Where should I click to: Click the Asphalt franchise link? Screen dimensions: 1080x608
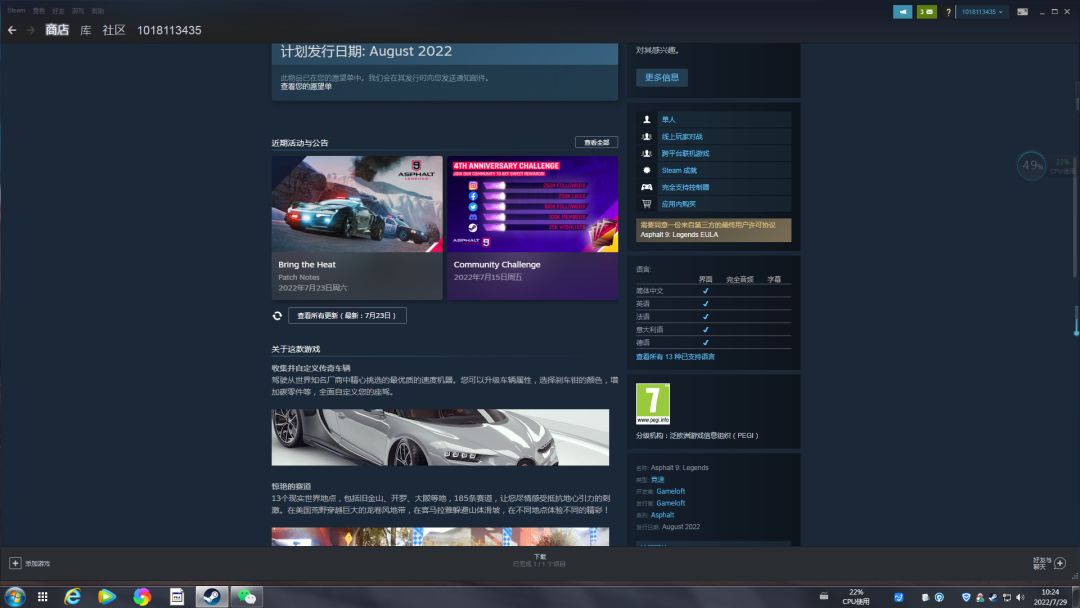662,515
